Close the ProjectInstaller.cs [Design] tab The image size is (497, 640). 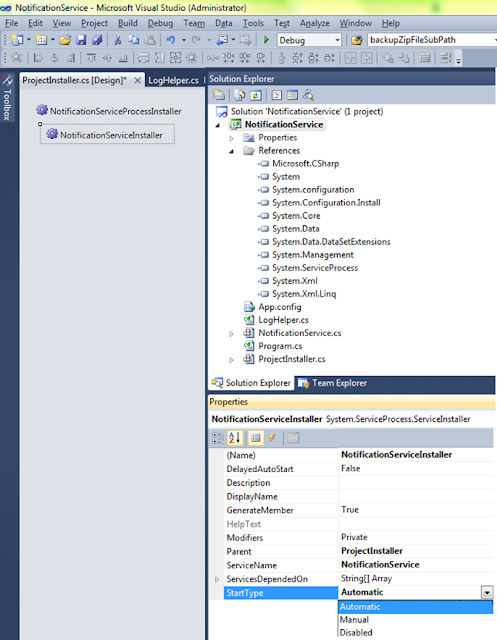click(x=138, y=80)
